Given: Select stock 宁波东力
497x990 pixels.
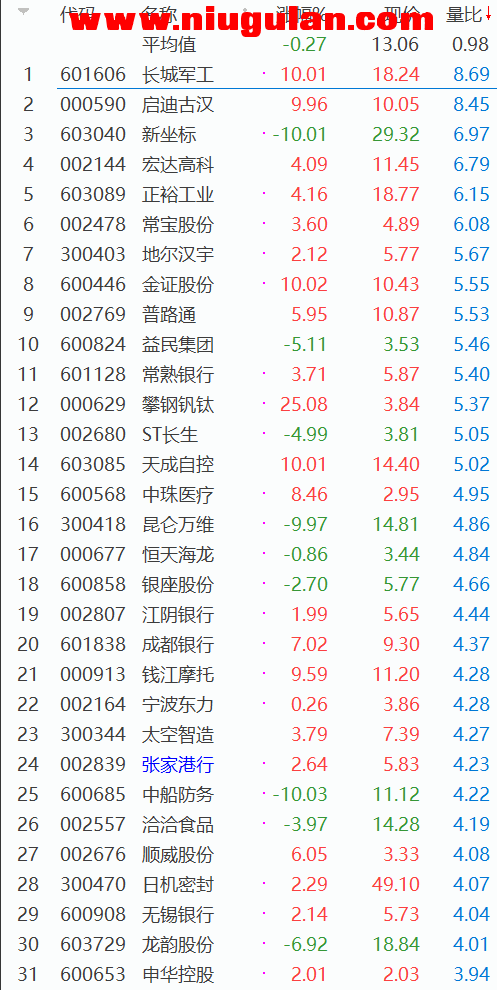Looking at the screenshot, I should [x=178, y=705].
